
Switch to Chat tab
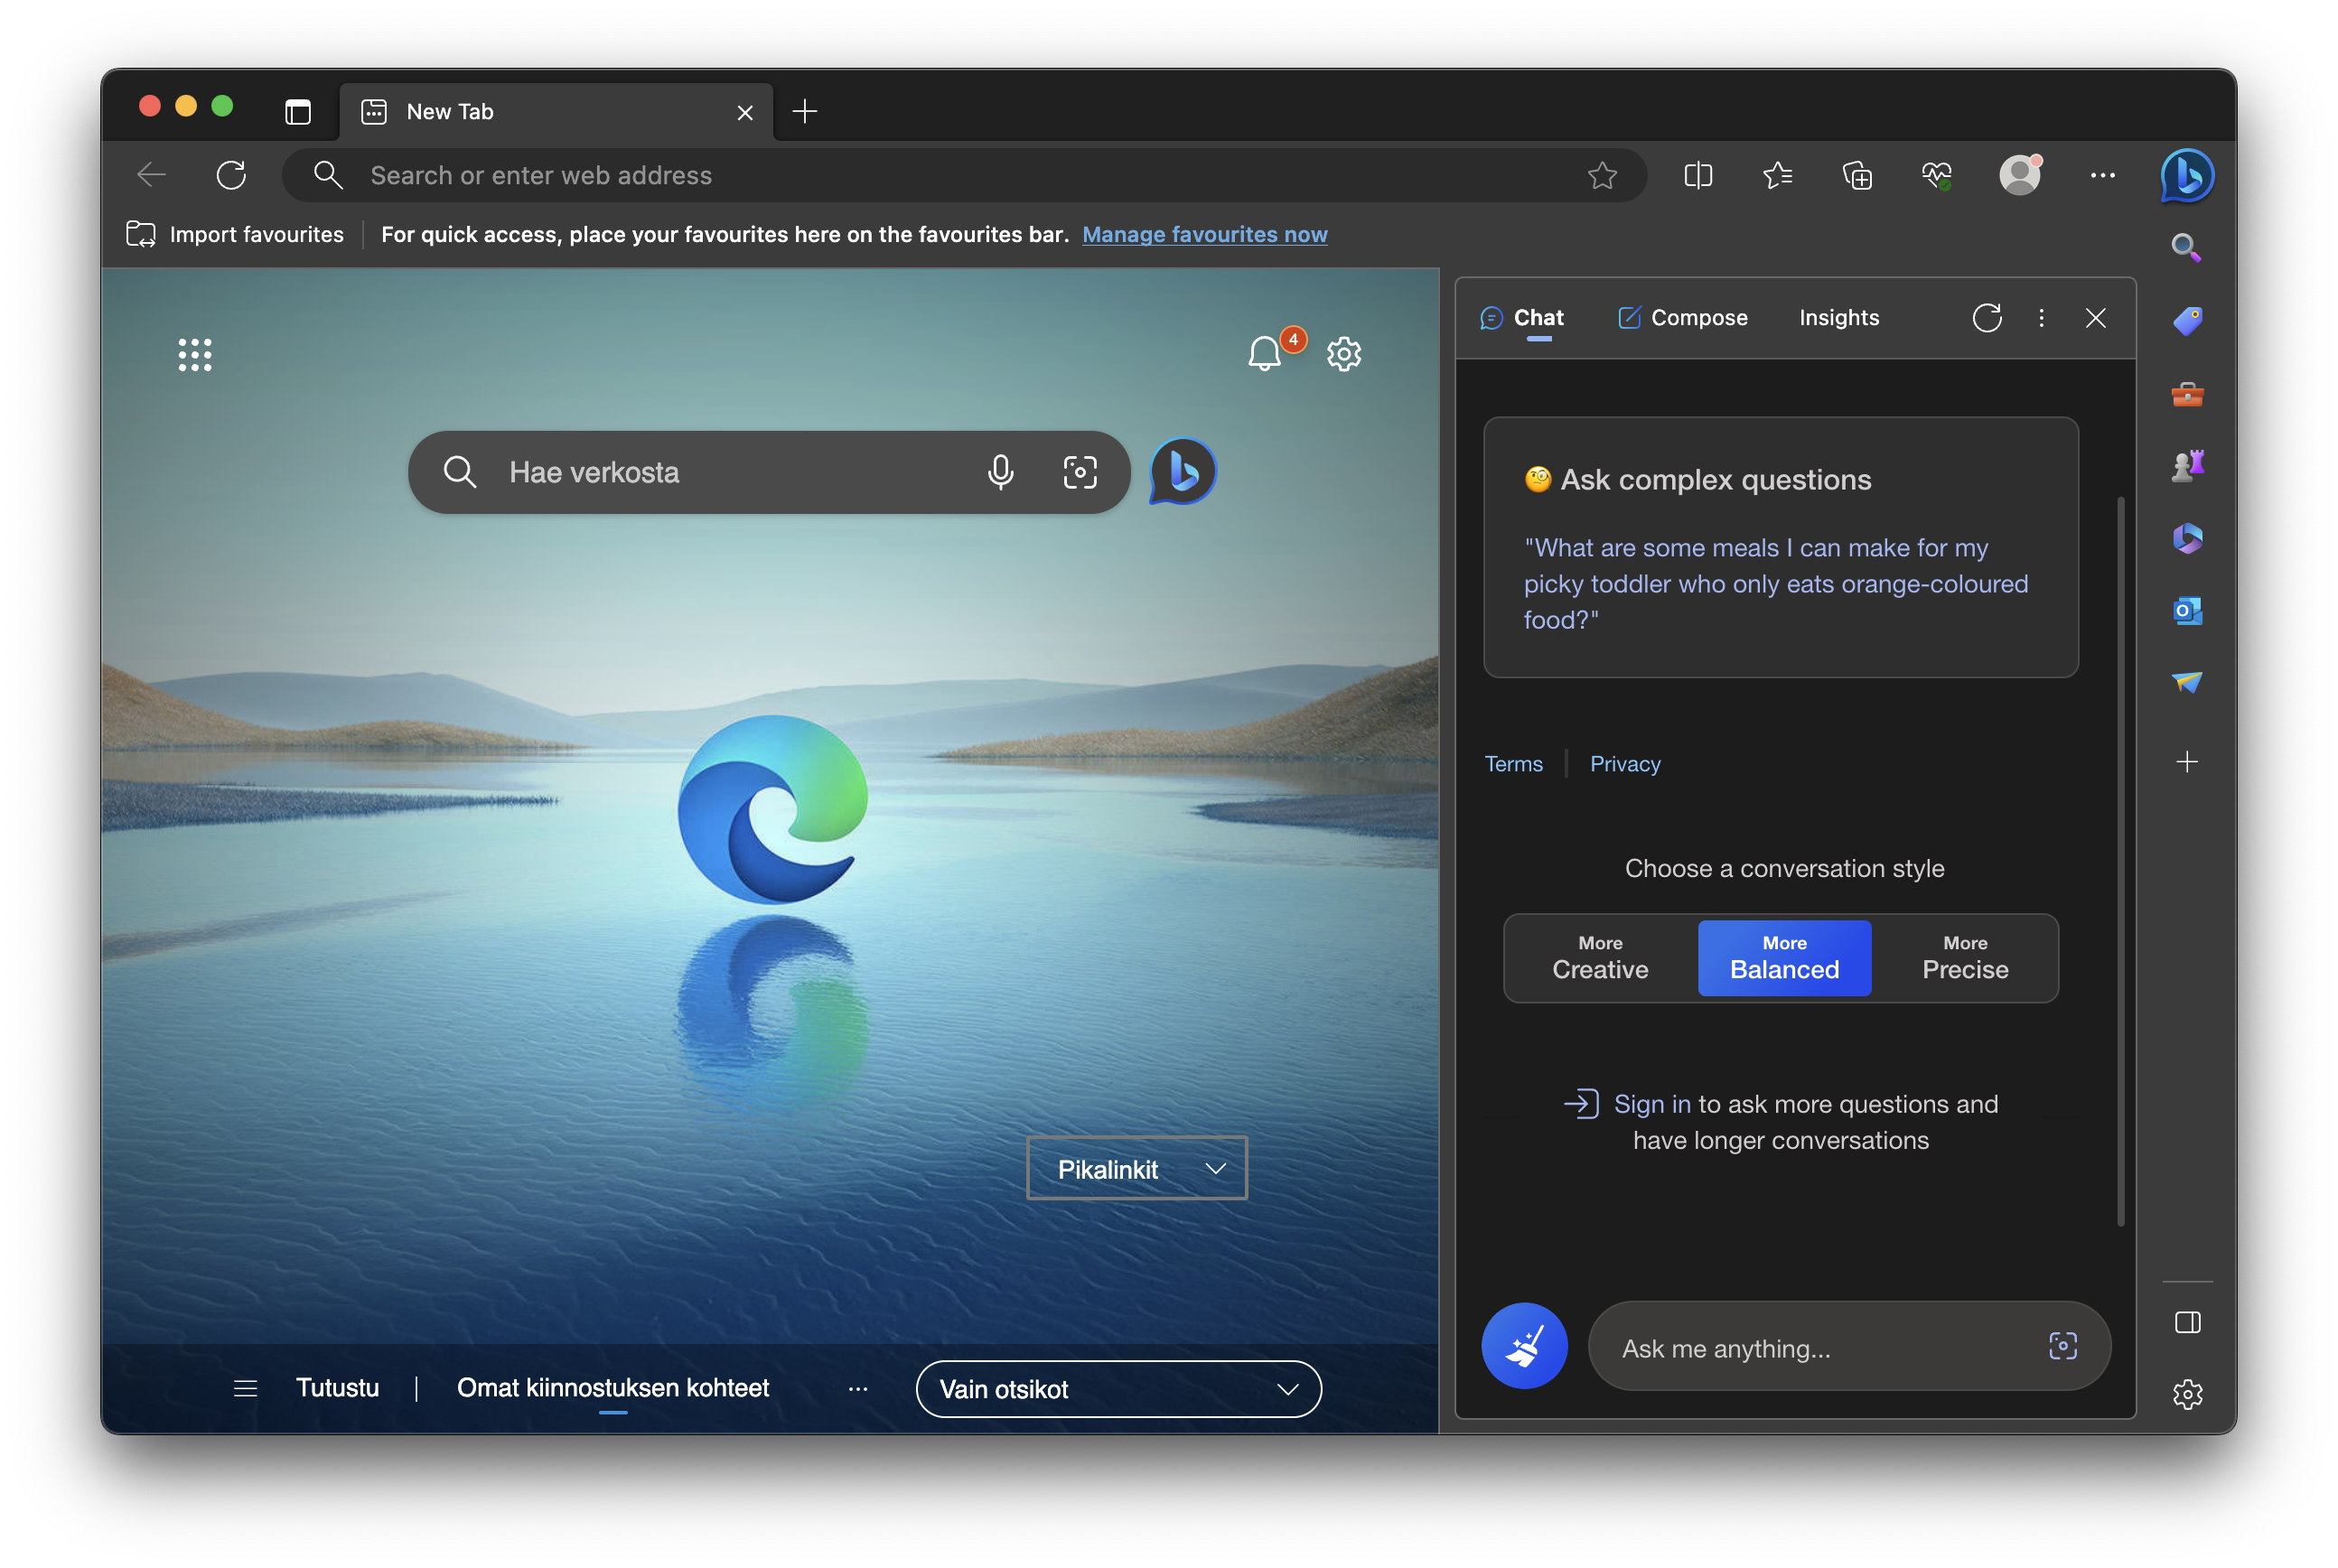coord(1521,318)
